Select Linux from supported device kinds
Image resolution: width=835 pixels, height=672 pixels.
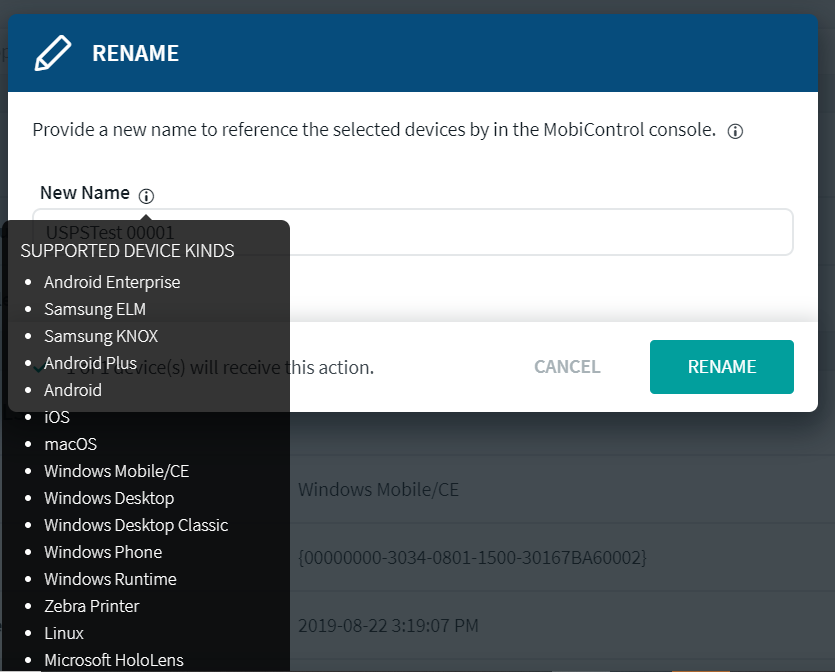[64, 633]
